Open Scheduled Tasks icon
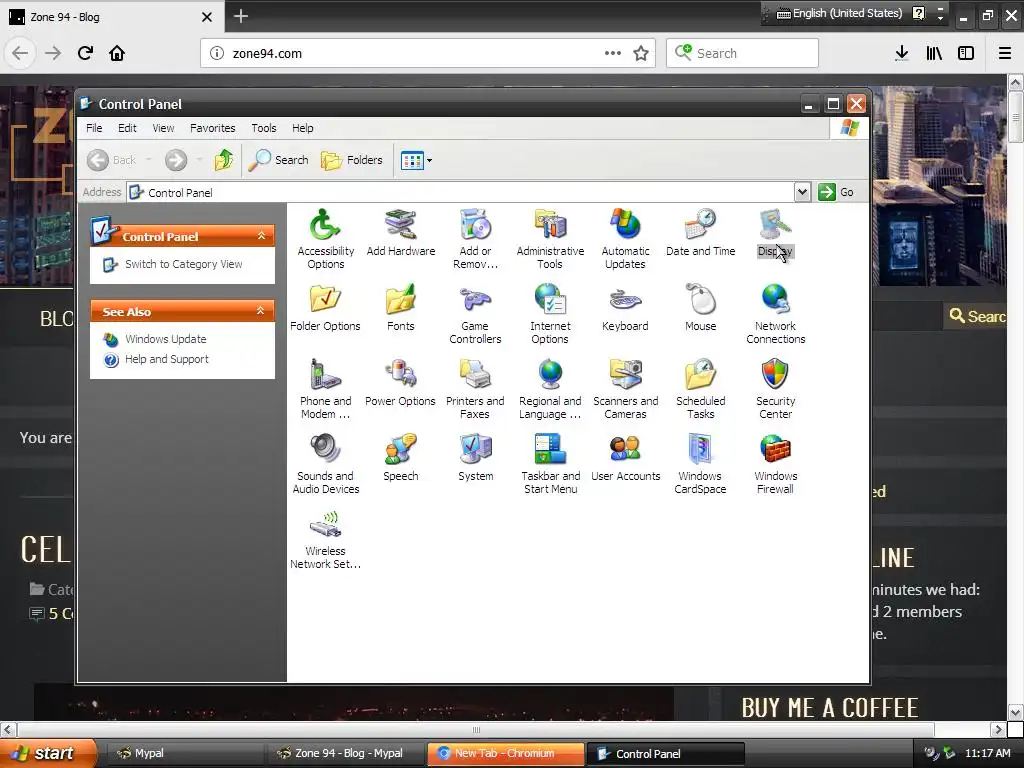This screenshot has width=1024, height=768. [x=700, y=388]
